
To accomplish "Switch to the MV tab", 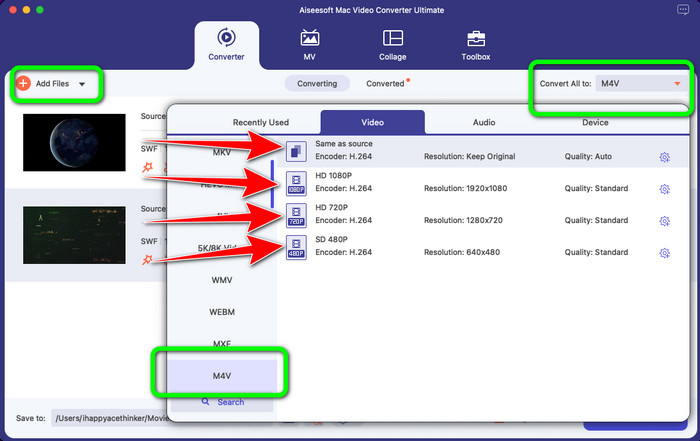I will pos(309,45).
